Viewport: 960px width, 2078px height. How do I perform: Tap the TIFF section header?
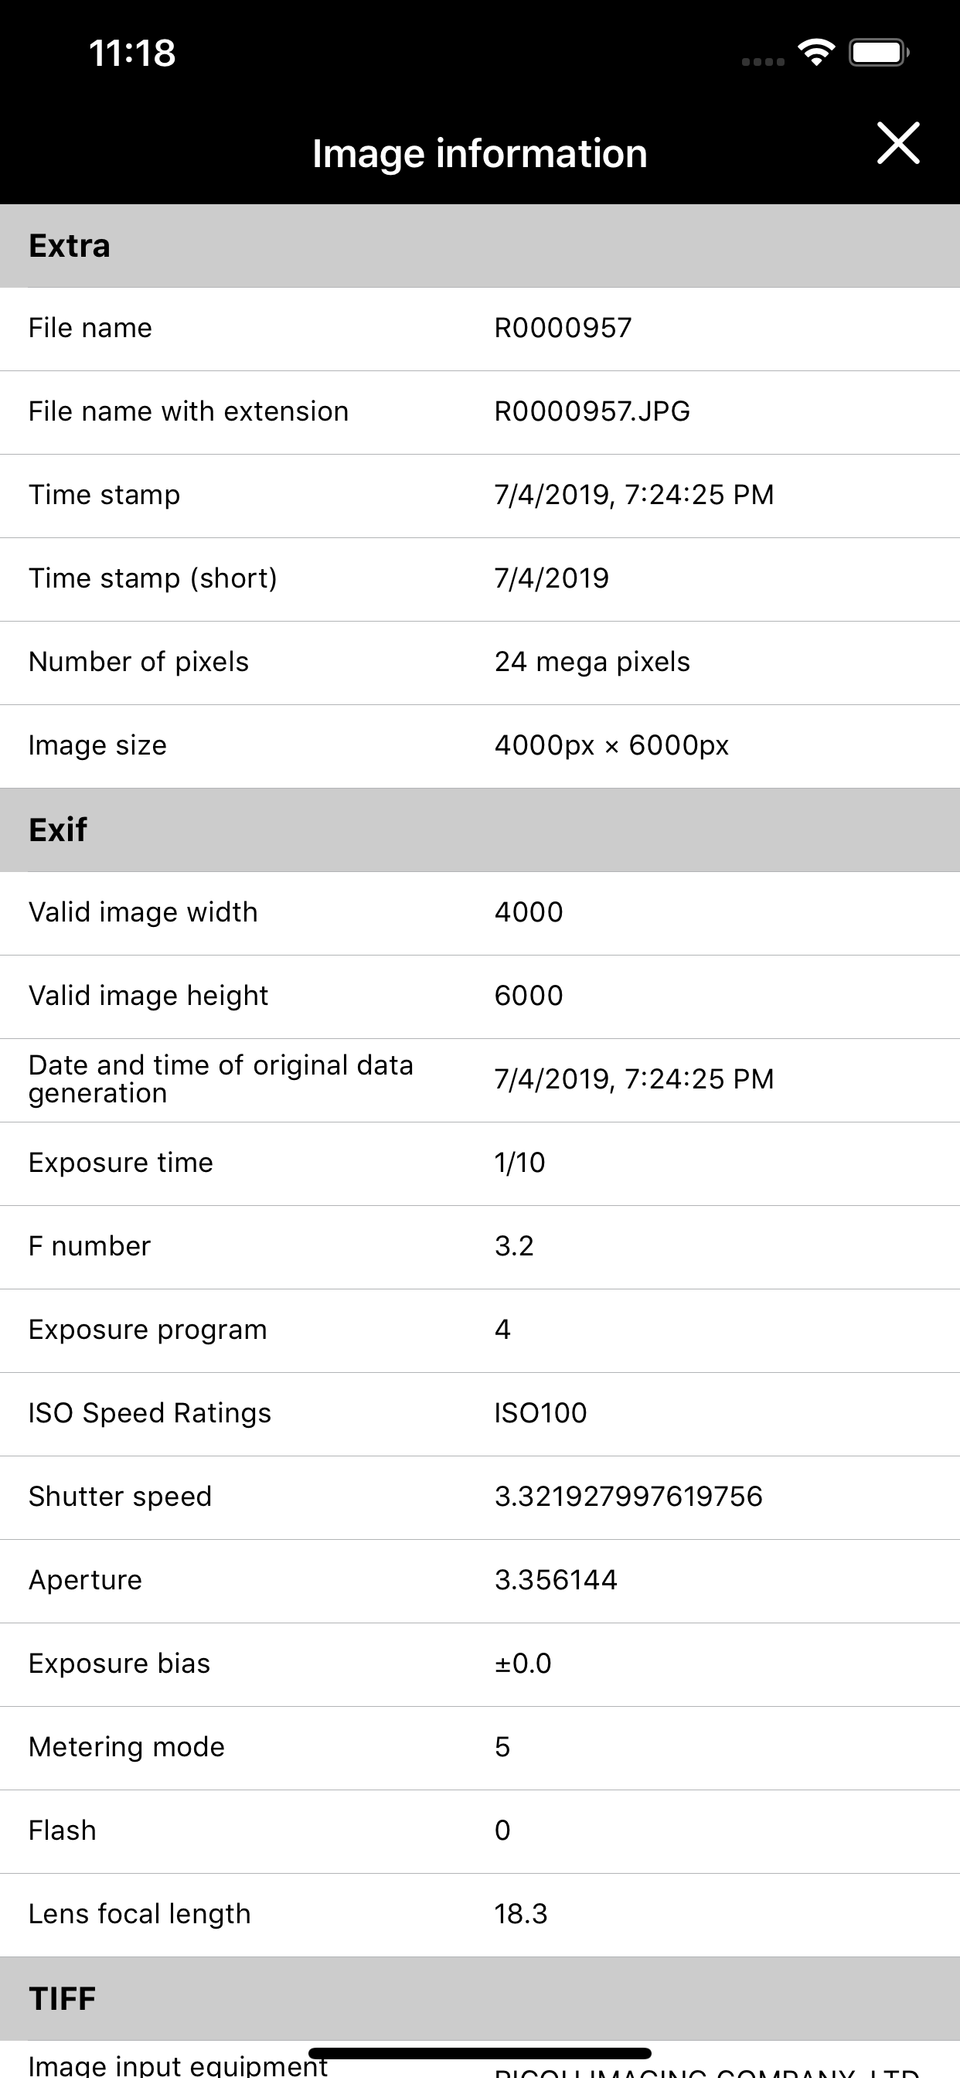point(480,1998)
